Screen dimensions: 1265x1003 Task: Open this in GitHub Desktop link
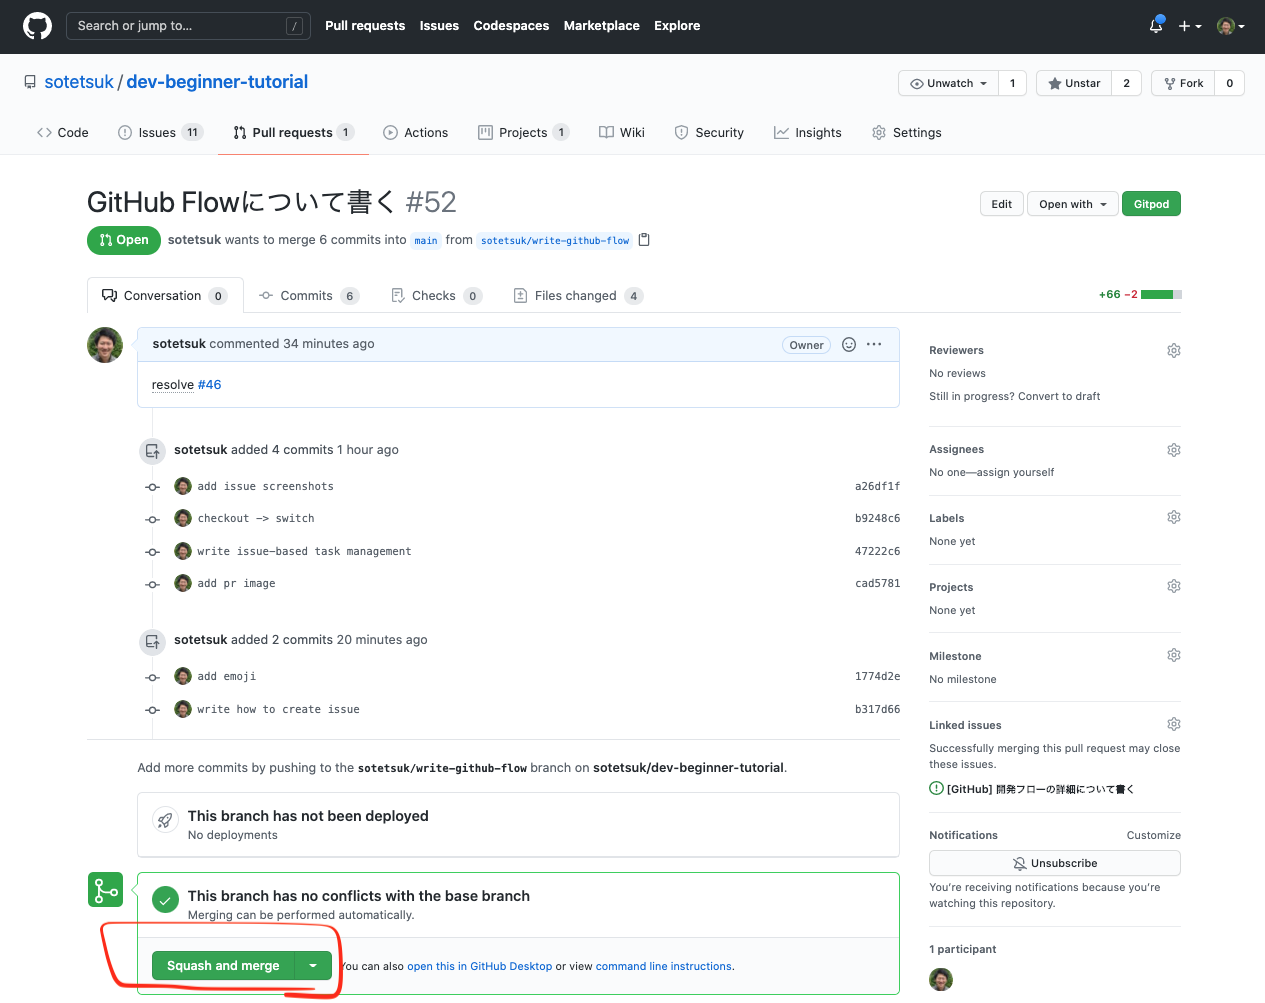(479, 967)
